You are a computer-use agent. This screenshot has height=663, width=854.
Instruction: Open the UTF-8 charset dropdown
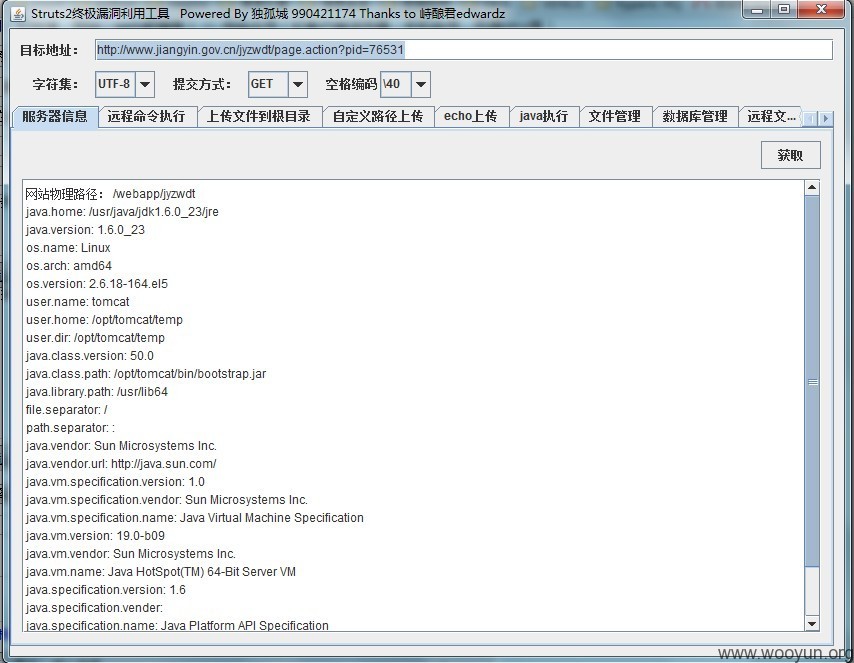coord(144,84)
